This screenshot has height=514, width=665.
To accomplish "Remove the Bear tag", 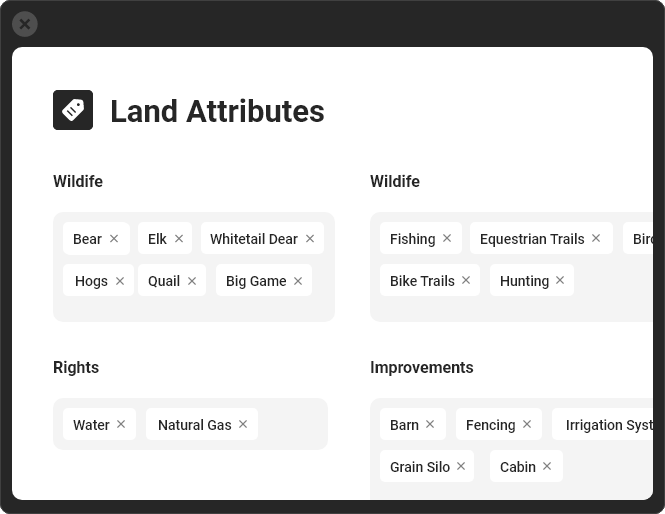I will pyautogui.click(x=114, y=238).
